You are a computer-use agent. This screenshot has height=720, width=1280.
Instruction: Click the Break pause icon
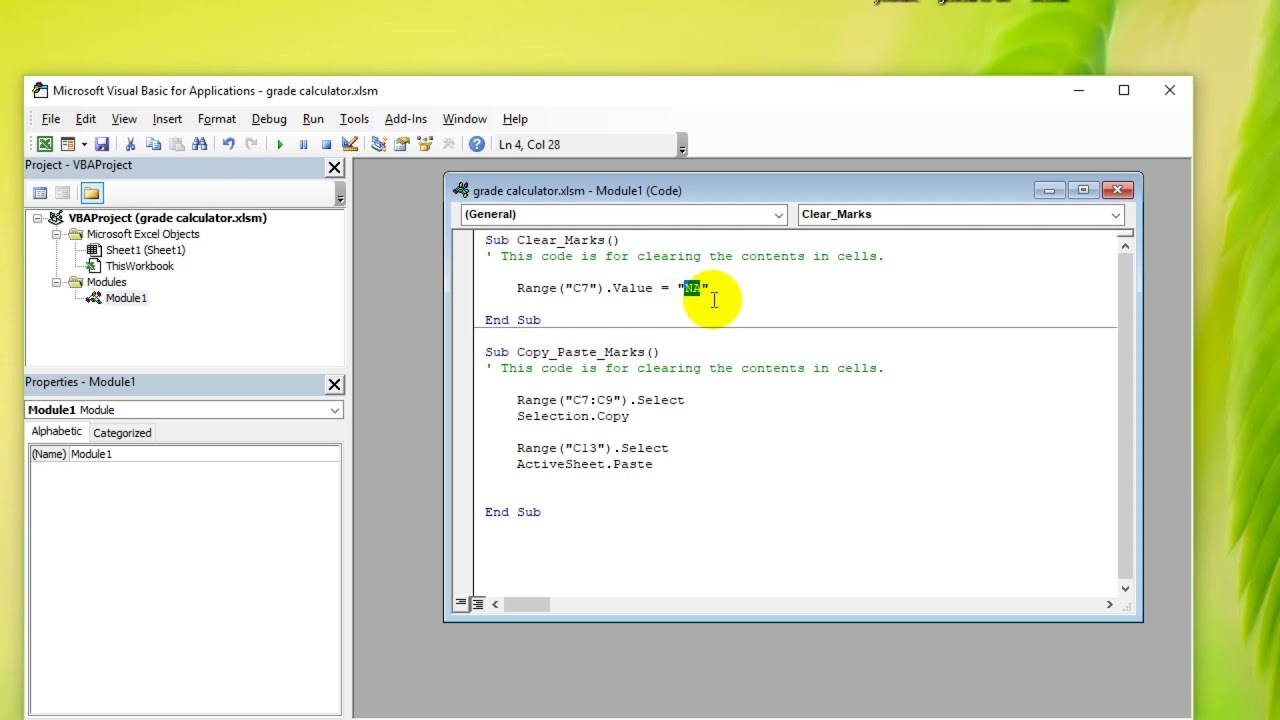(303, 144)
